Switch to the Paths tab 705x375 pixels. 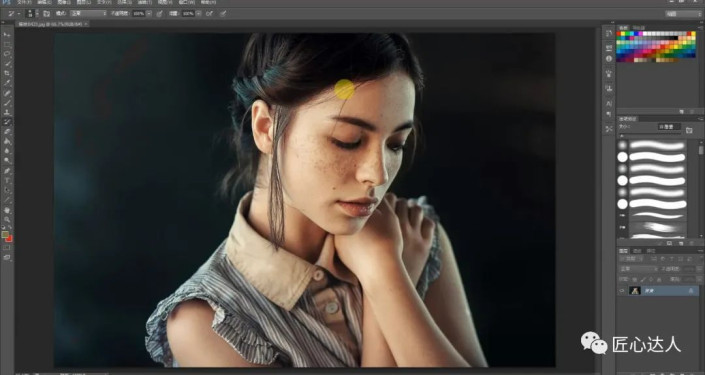pyautogui.click(x=651, y=251)
